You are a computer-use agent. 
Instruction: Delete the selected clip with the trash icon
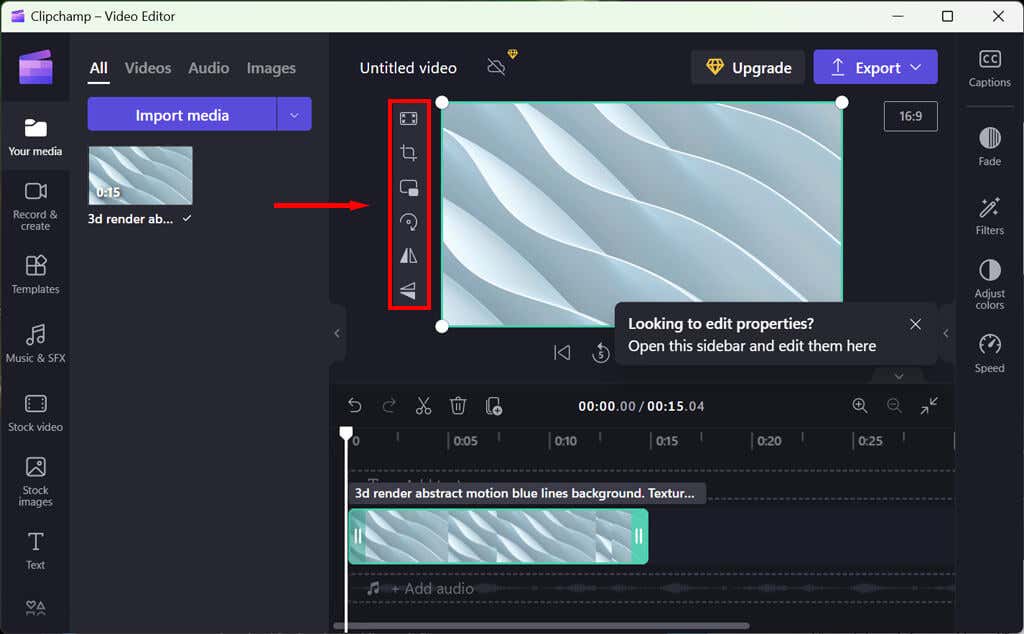click(x=458, y=405)
